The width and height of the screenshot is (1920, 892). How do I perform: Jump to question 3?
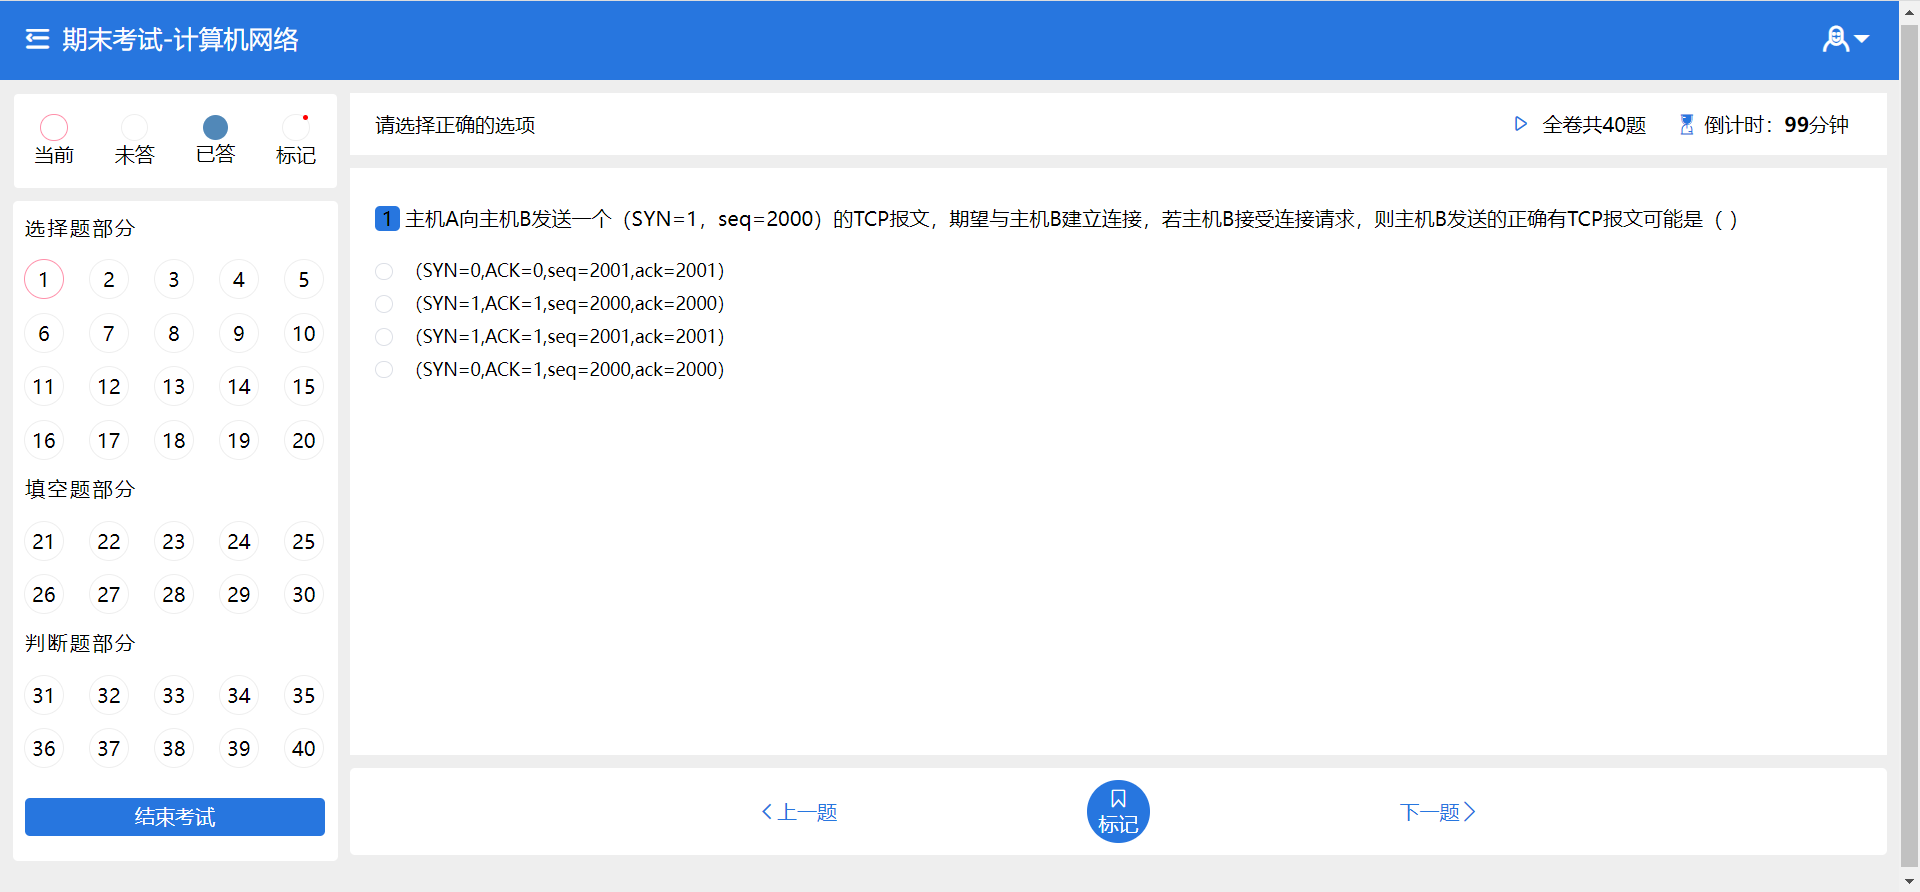(174, 279)
